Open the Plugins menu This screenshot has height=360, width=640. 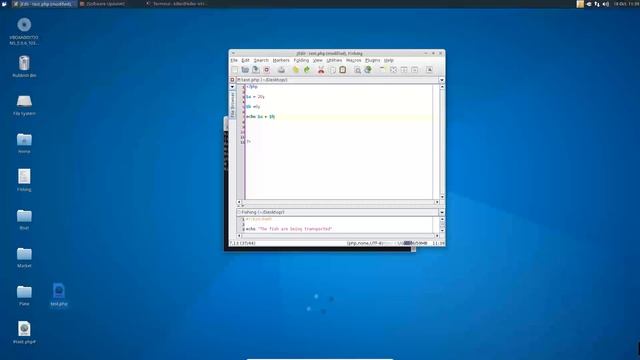click(x=372, y=60)
